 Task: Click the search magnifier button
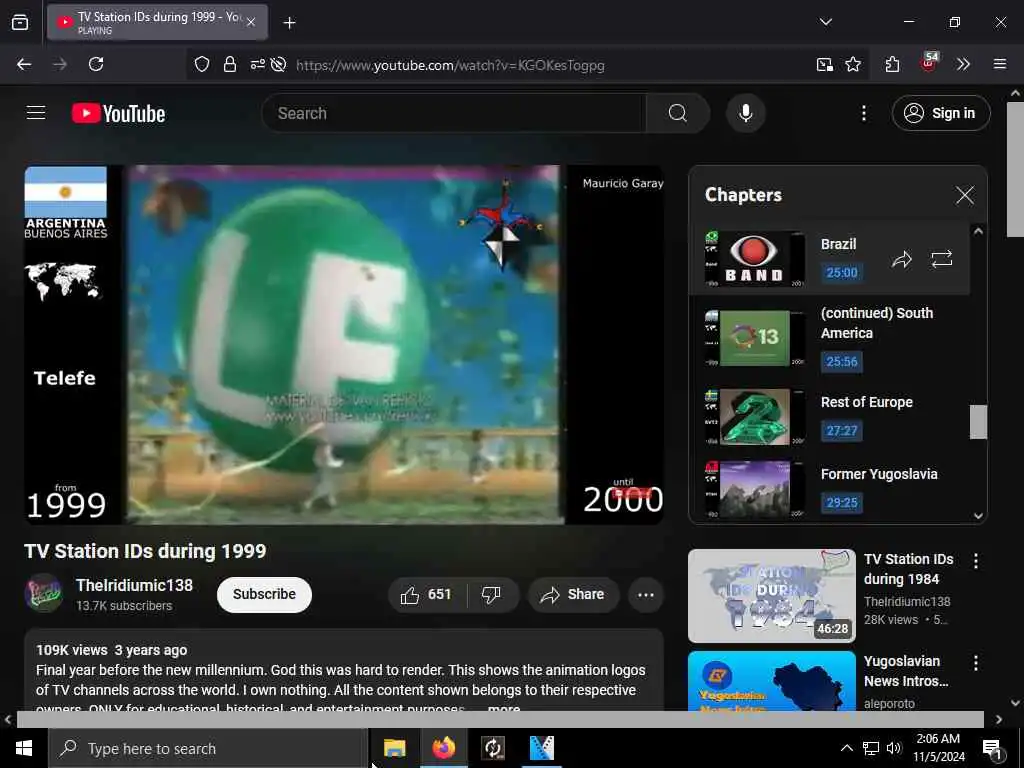tap(678, 113)
